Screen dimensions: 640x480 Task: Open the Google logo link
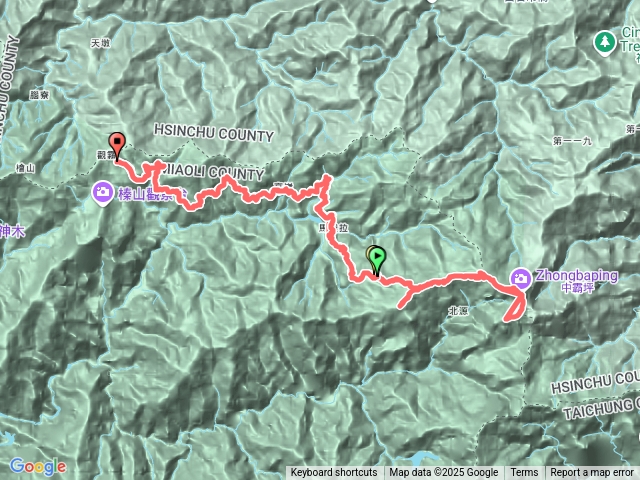coord(38,467)
